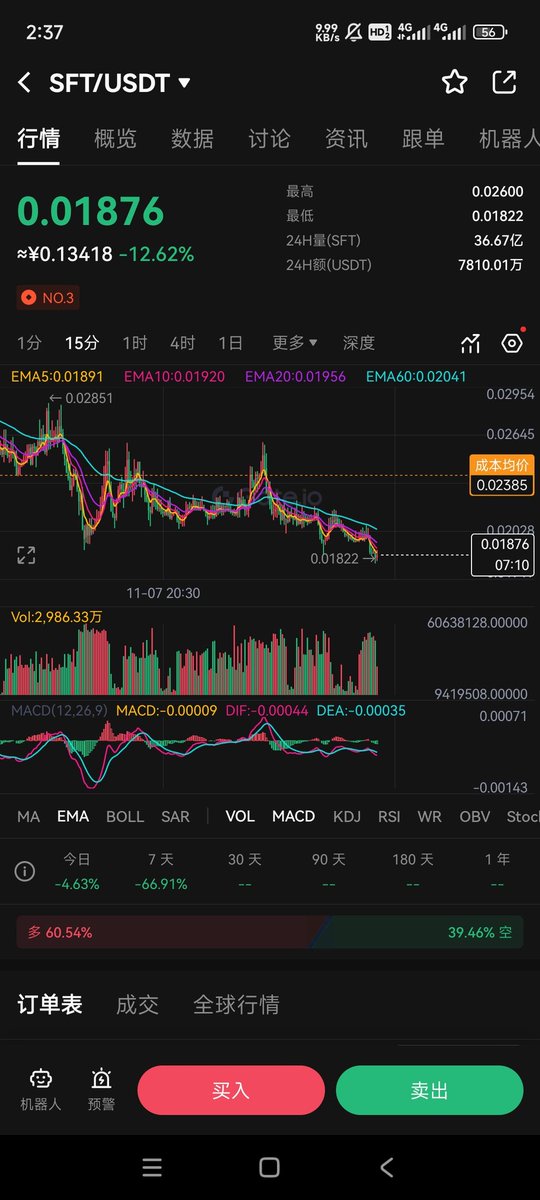Tap the Vol:2,986.33万 volume label
This screenshot has height=1200, width=540.
[57, 617]
